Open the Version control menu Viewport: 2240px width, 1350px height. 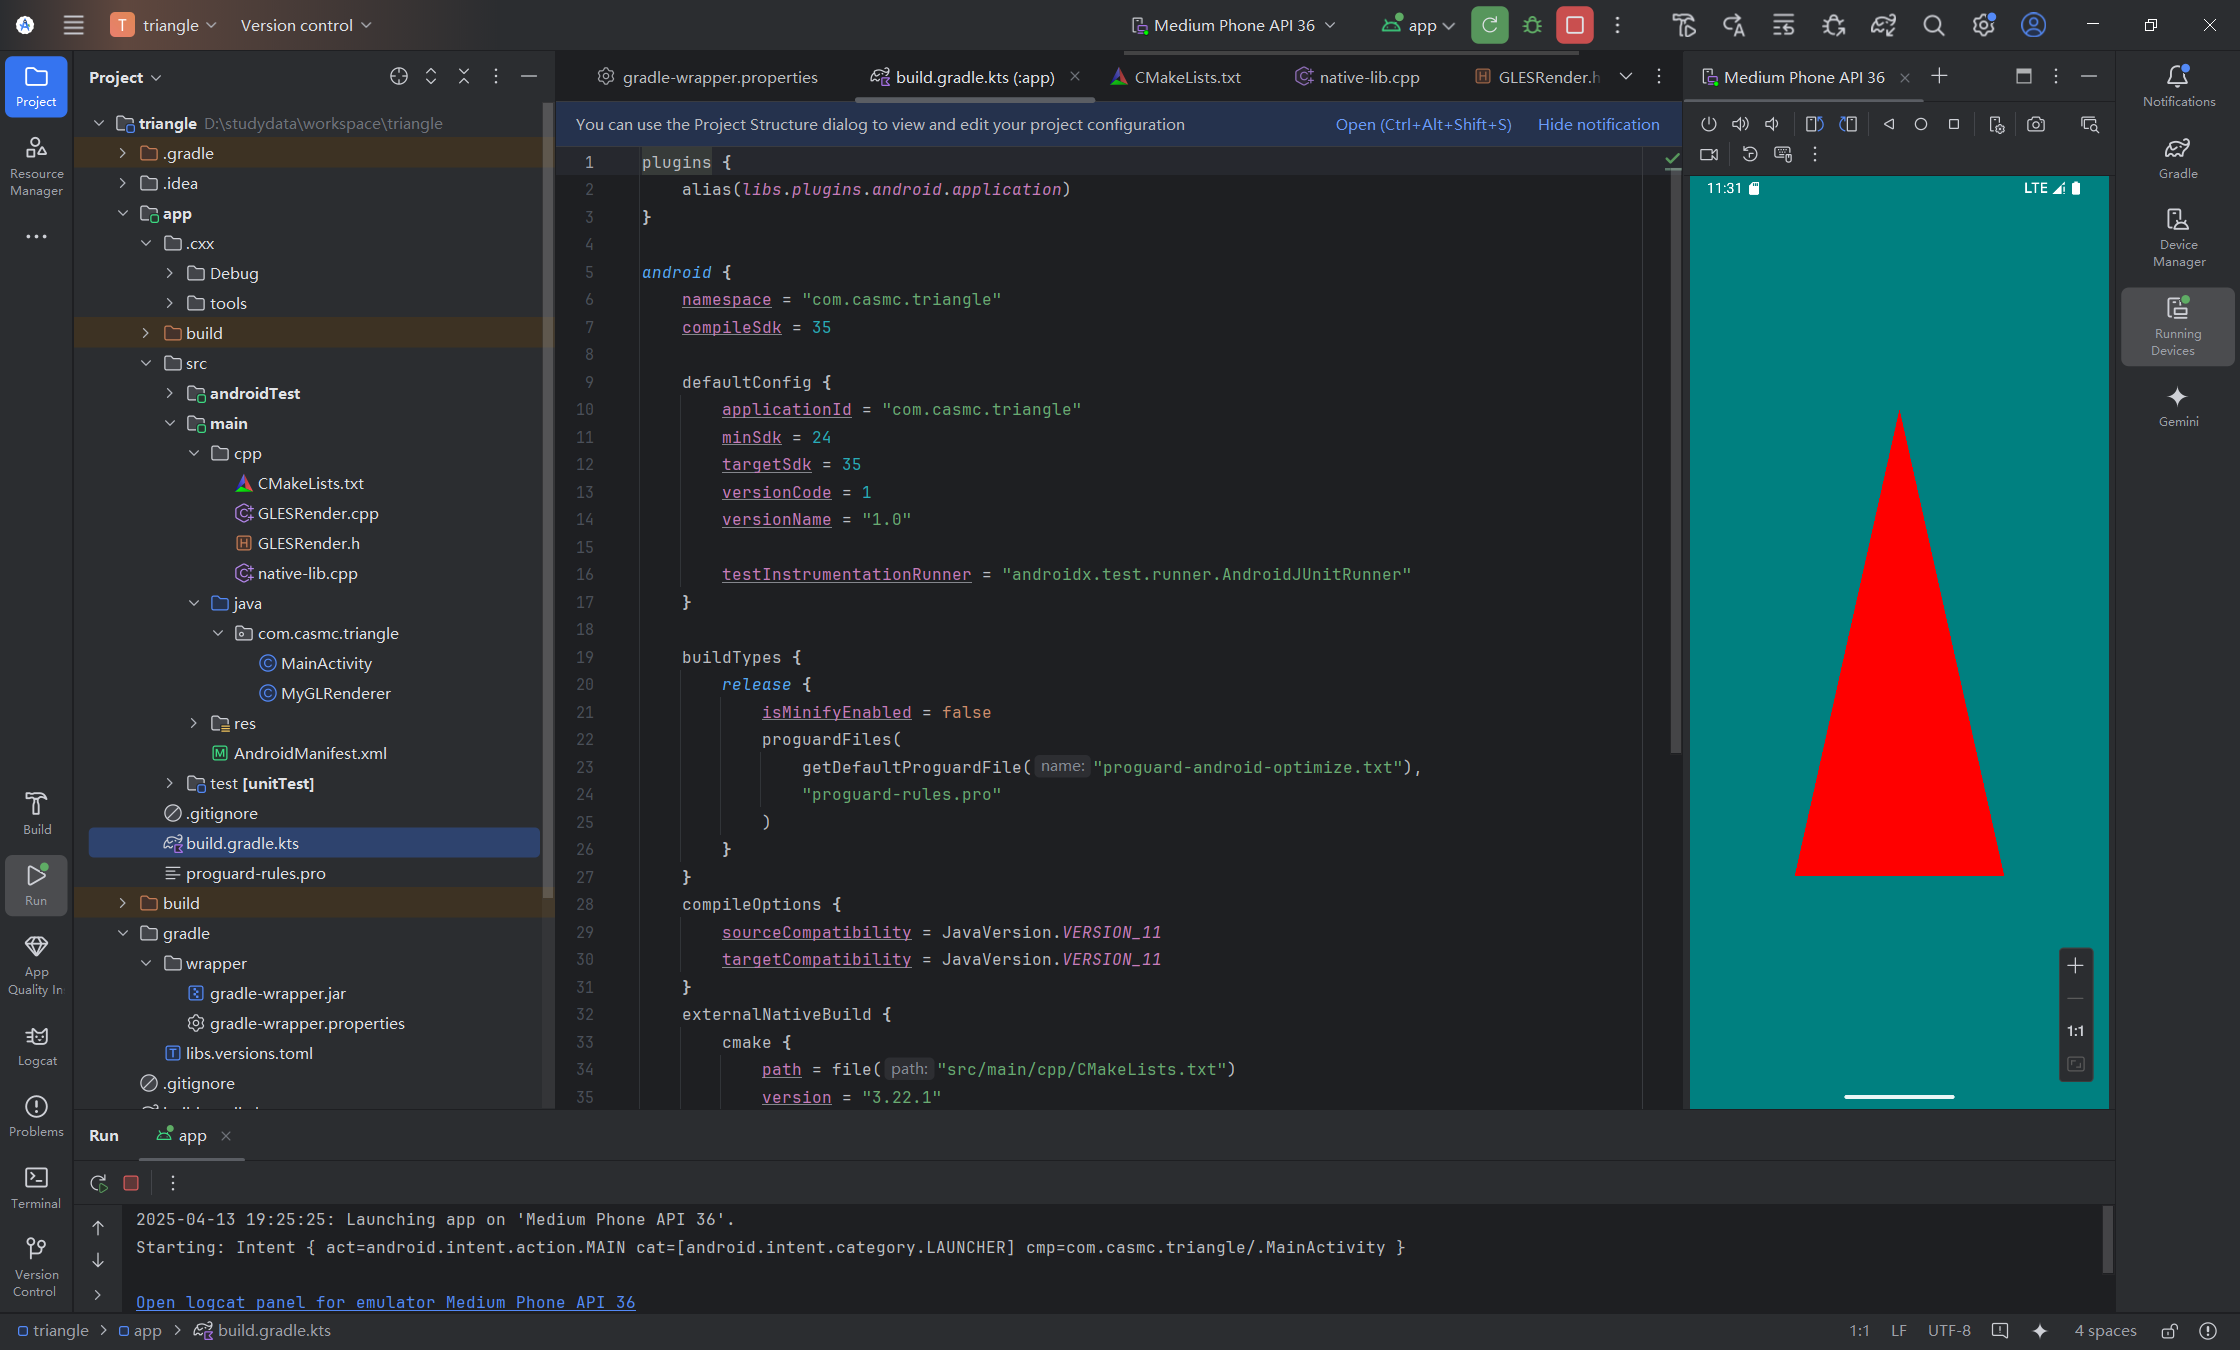[x=298, y=25]
